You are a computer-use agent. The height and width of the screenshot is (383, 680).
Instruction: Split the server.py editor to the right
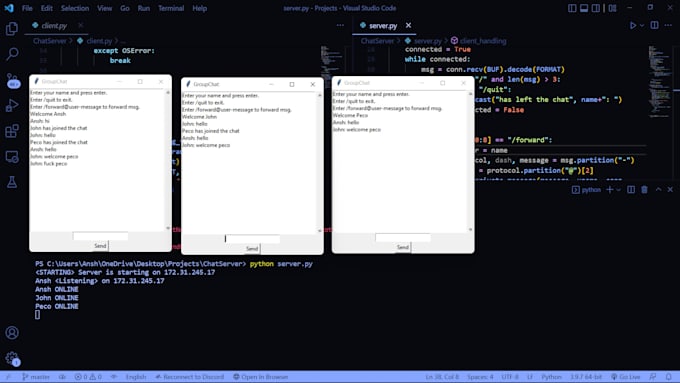pyautogui.click(x=654, y=25)
